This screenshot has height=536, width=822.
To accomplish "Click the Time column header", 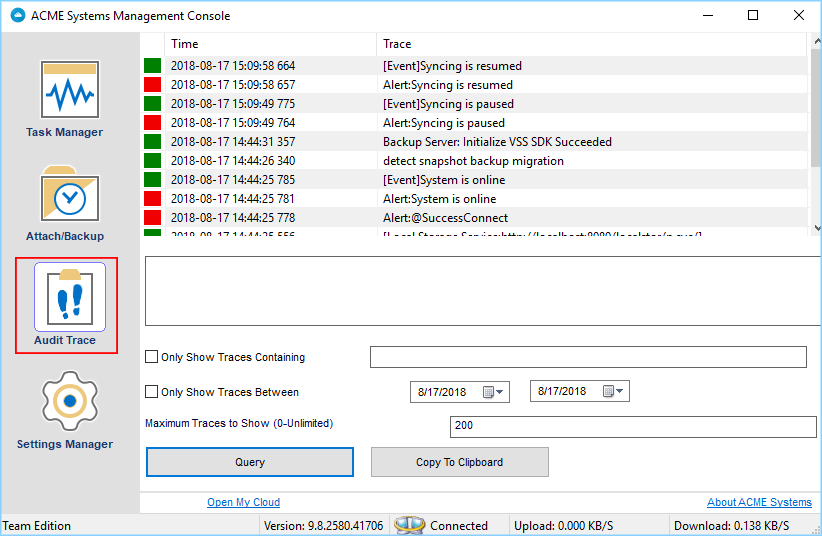I will pyautogui.click(x=271, y=44).
